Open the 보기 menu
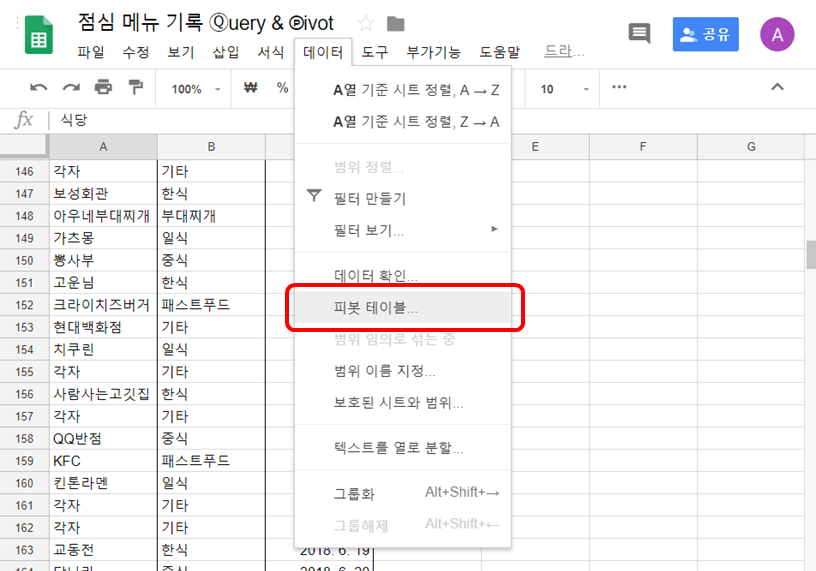This screenshot has width=816, height=571. pyautogui.click(x=181, y=52)
